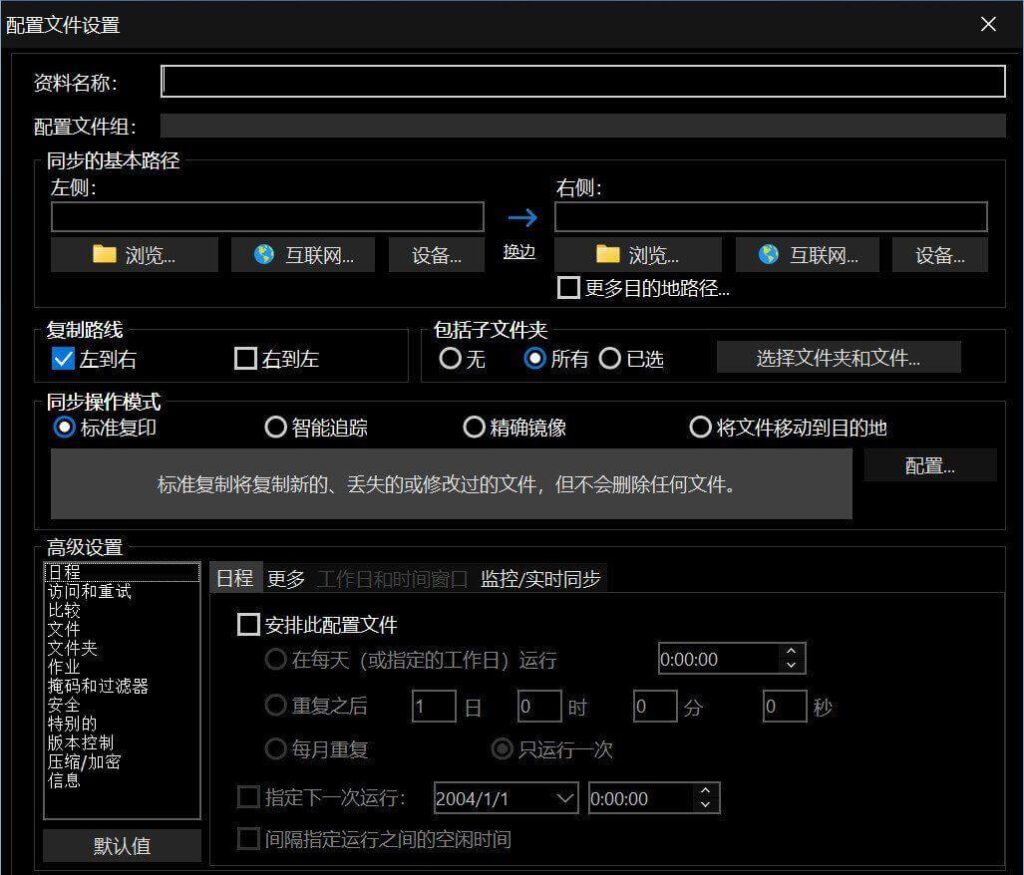The height and width of the screenshot is (875, 1024).
Task: Open left side folder browse button
Action: [x=135, y=255]
